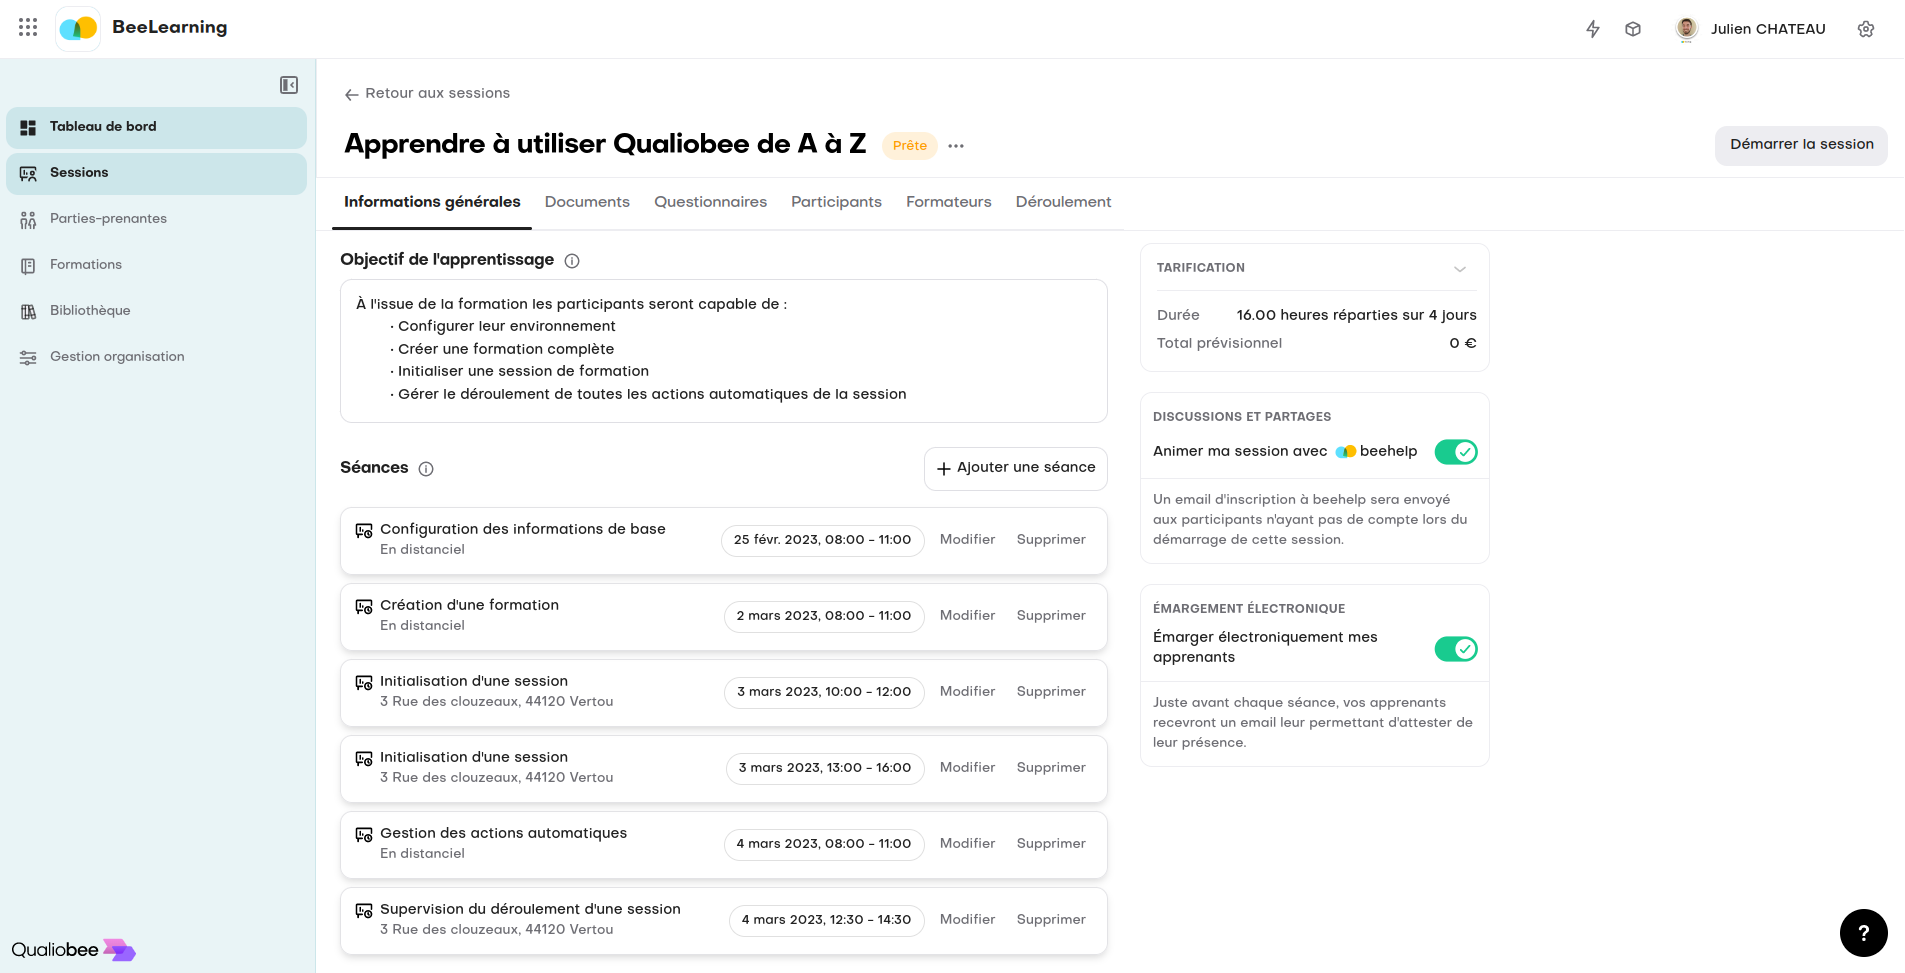
Task: Open the Participants tab
Action: point(836,202)
